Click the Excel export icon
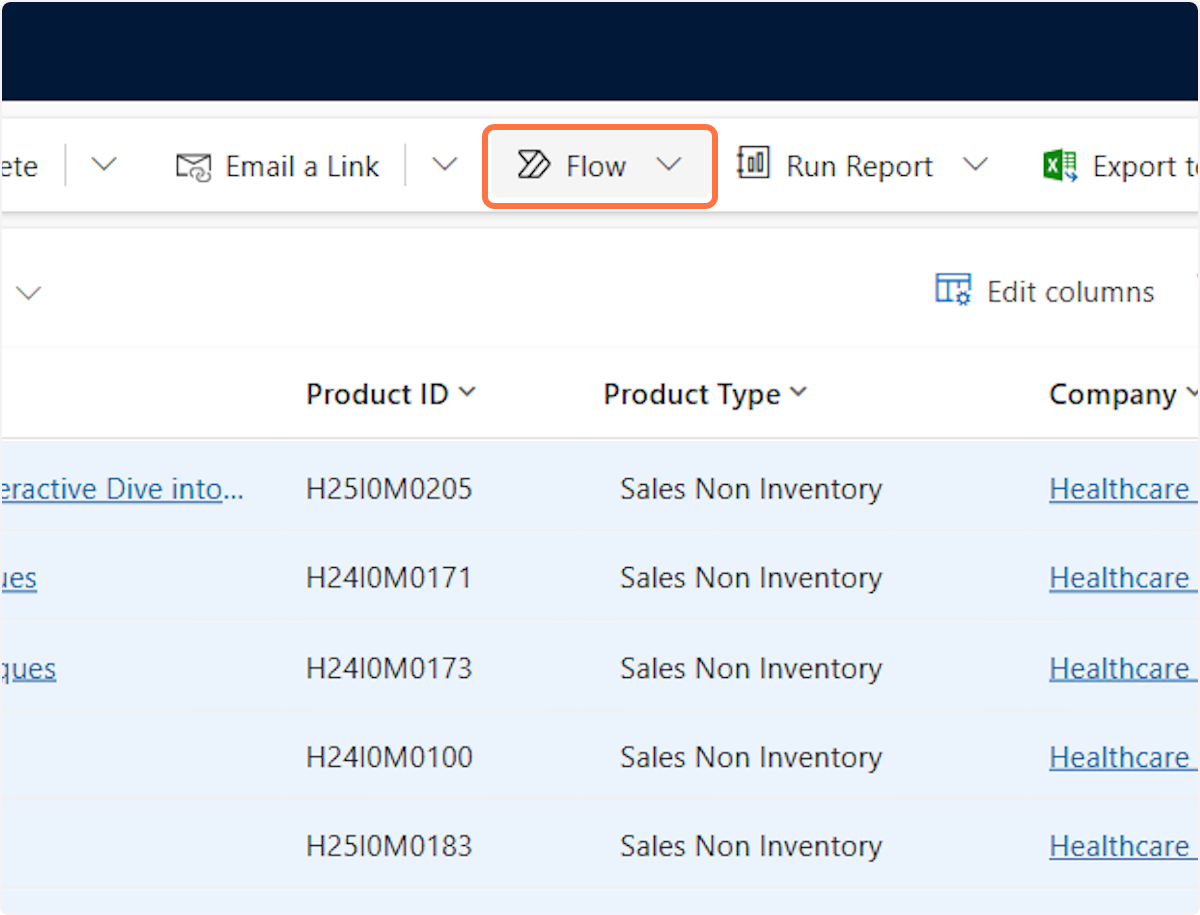This screenshot has height=915, width=1200. pos(1059,166)
